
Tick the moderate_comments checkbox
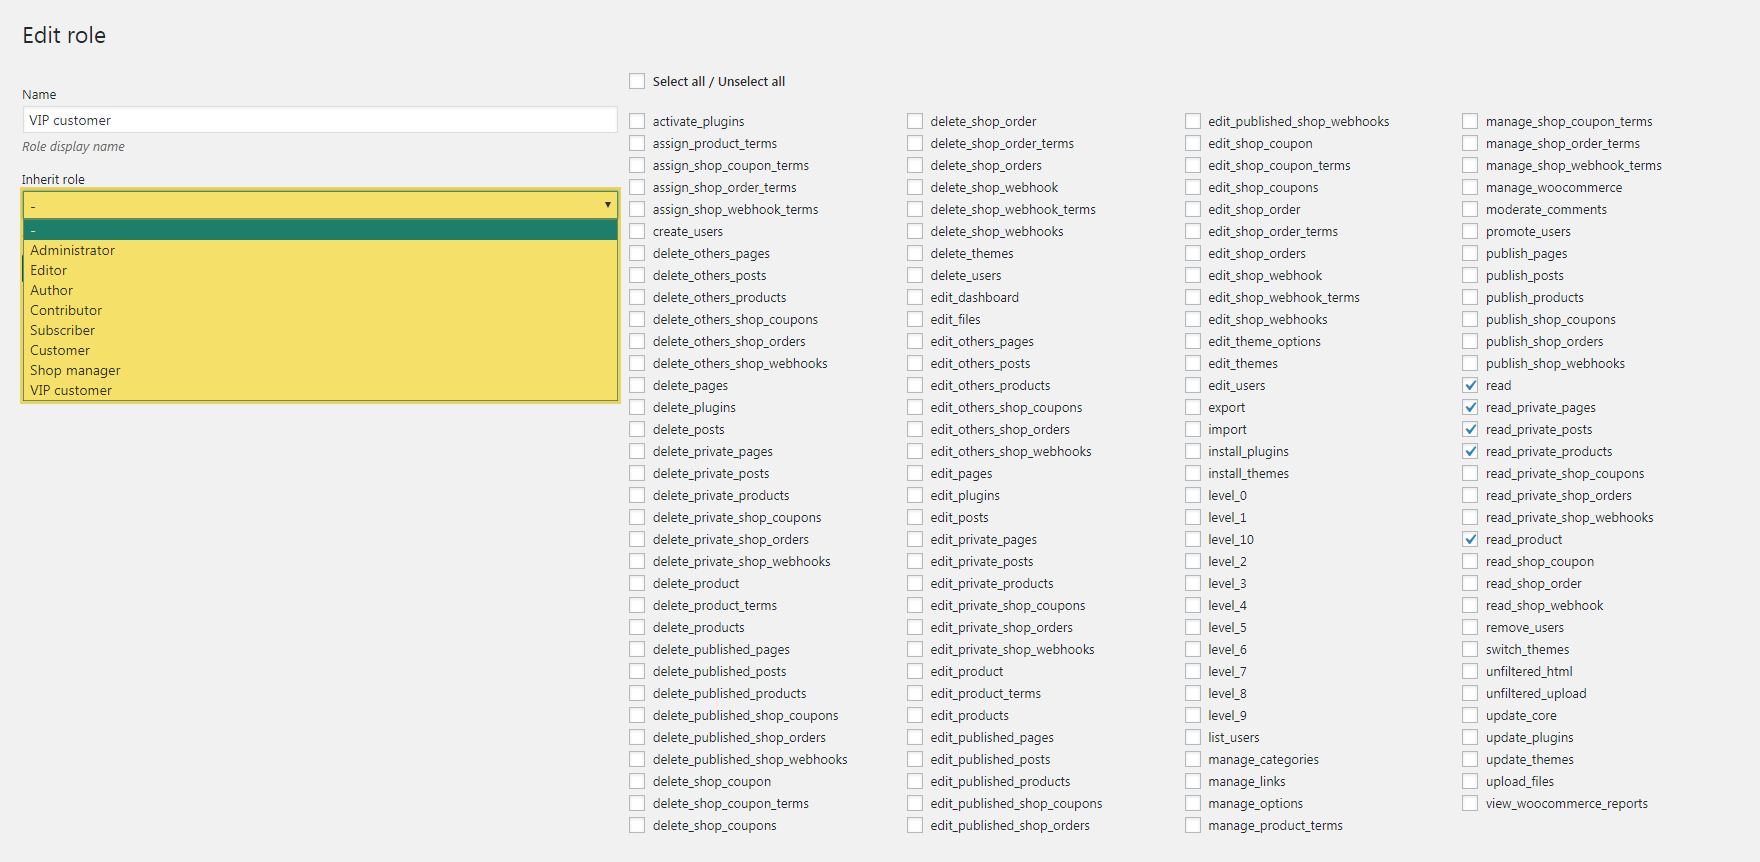pyautogui.click(x=1470, y=209)
